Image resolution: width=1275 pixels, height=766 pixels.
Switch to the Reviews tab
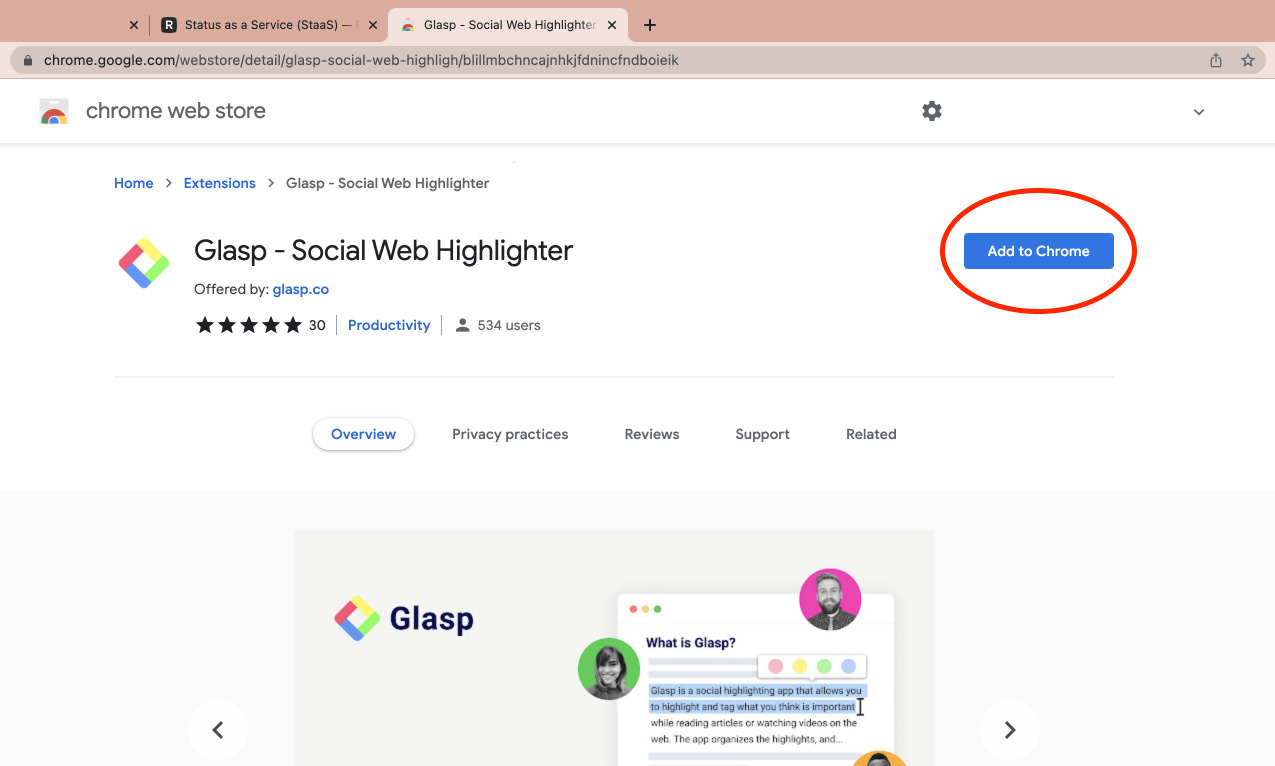pos(652,434)
